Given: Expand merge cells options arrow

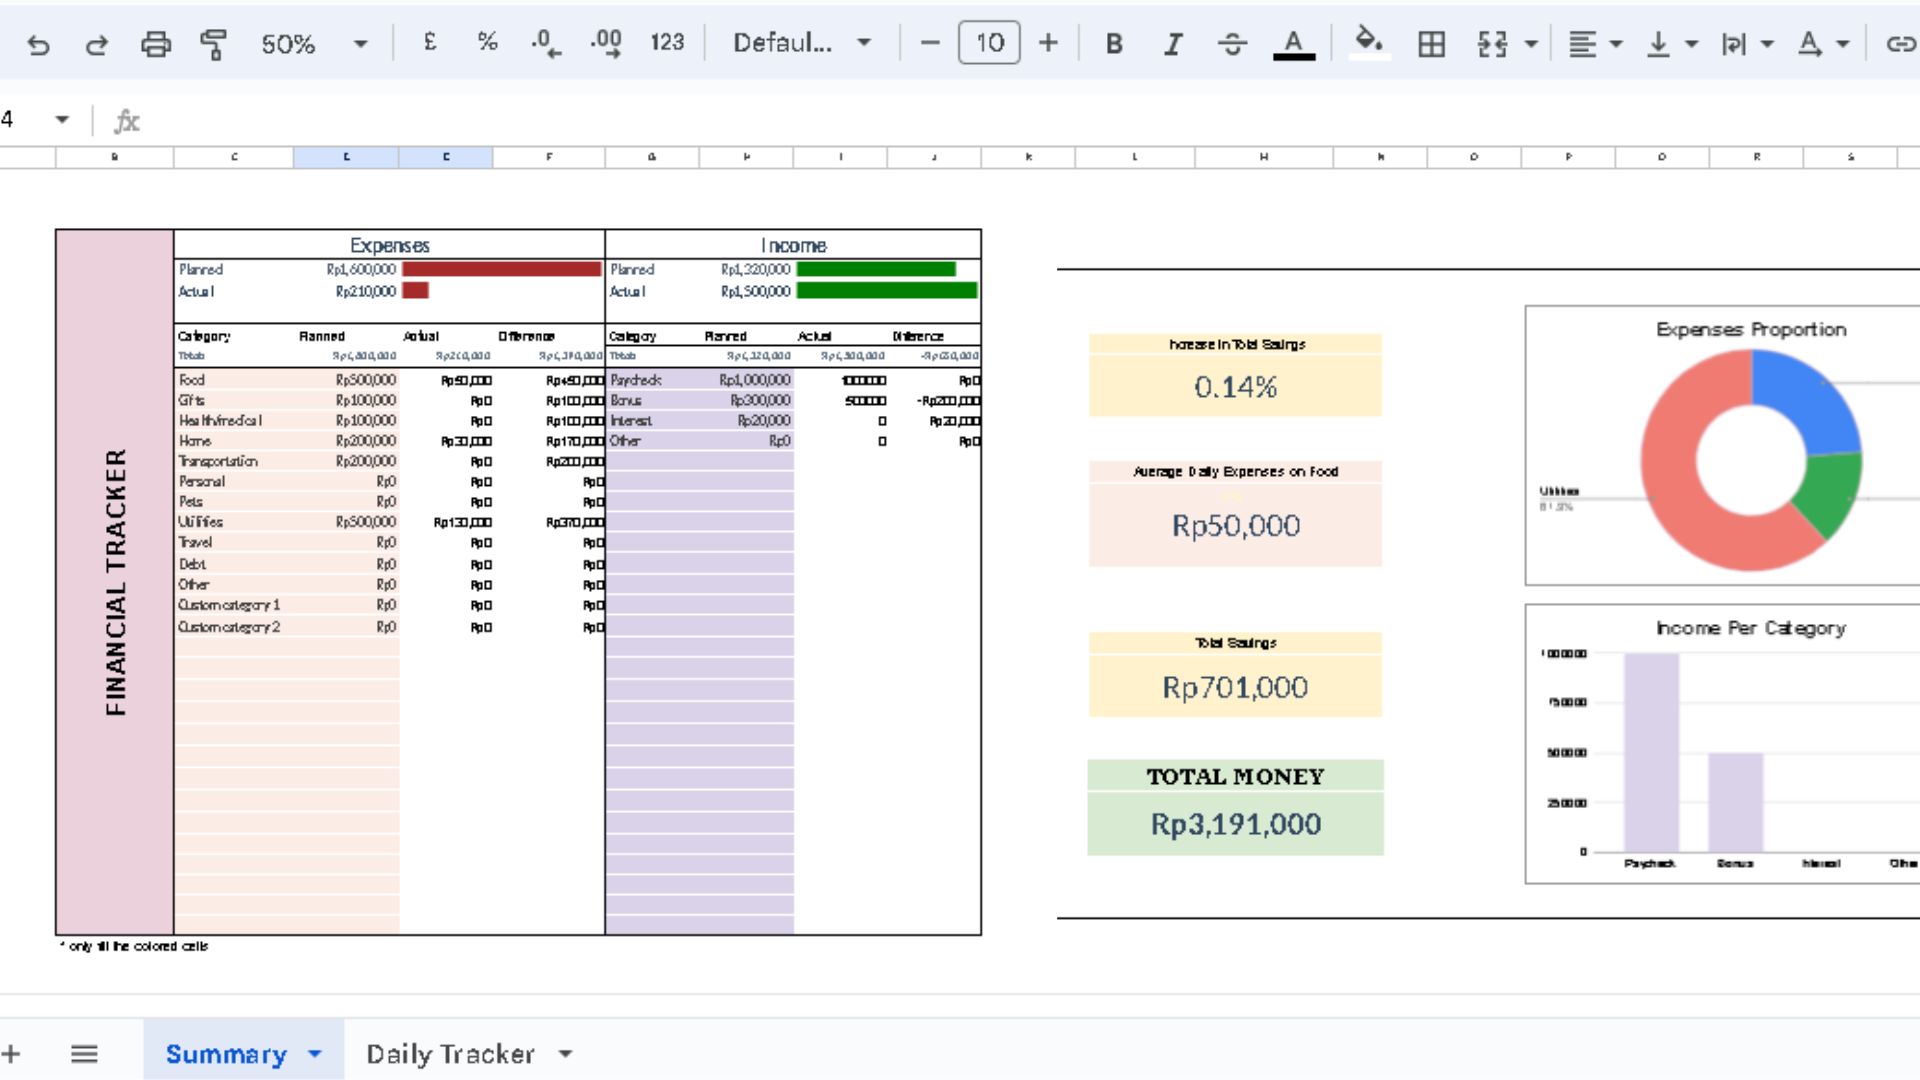Looking at the screenshot, I should [x=1531, y=44].
